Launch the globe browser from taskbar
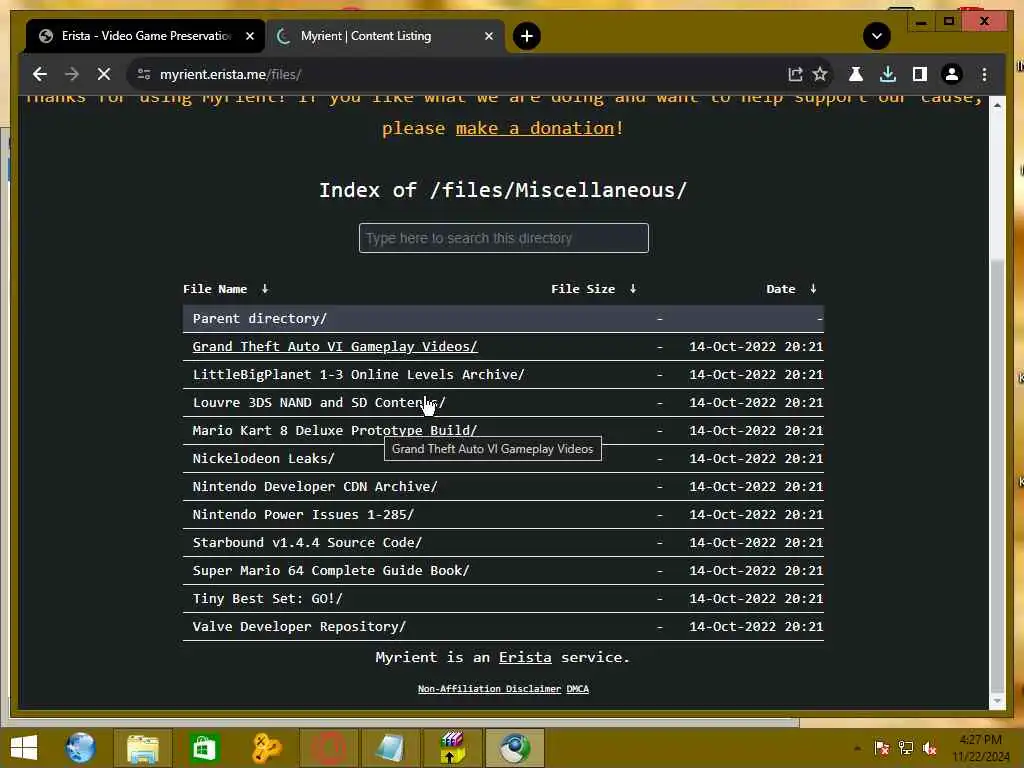 point(80,748)
